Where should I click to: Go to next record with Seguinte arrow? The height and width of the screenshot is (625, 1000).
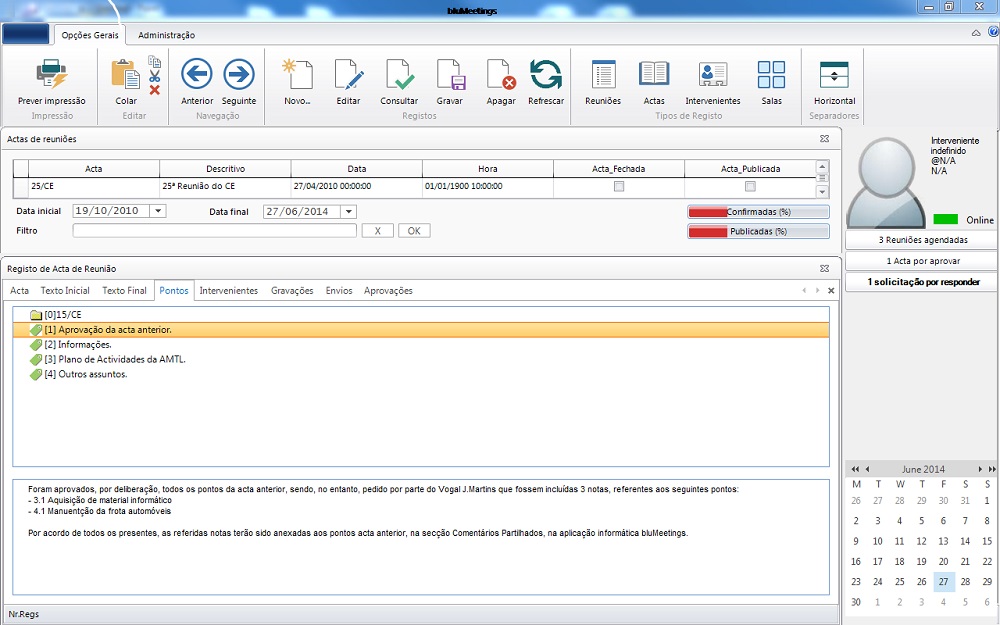tap(238, 75)
